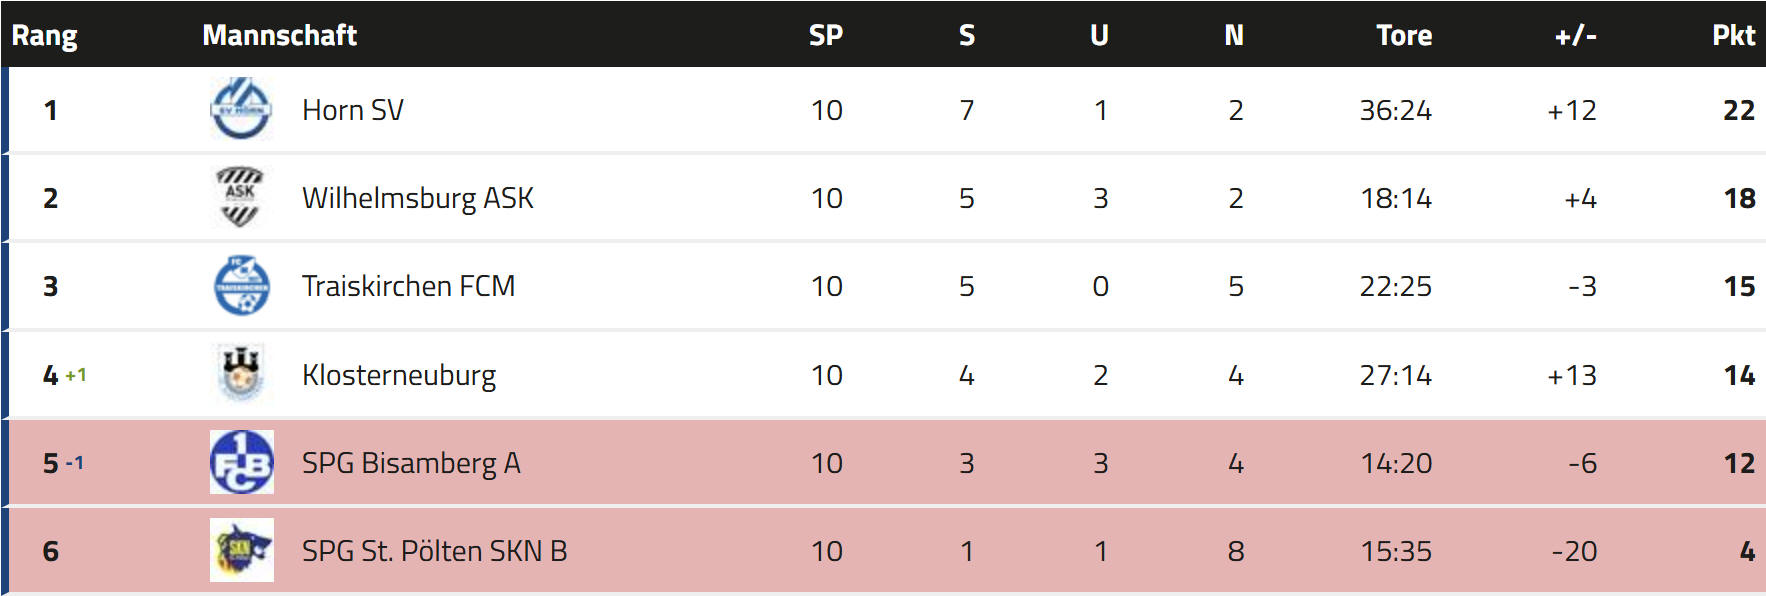
Task: Click the Horn SV club logo
Action: coord(241,109)
